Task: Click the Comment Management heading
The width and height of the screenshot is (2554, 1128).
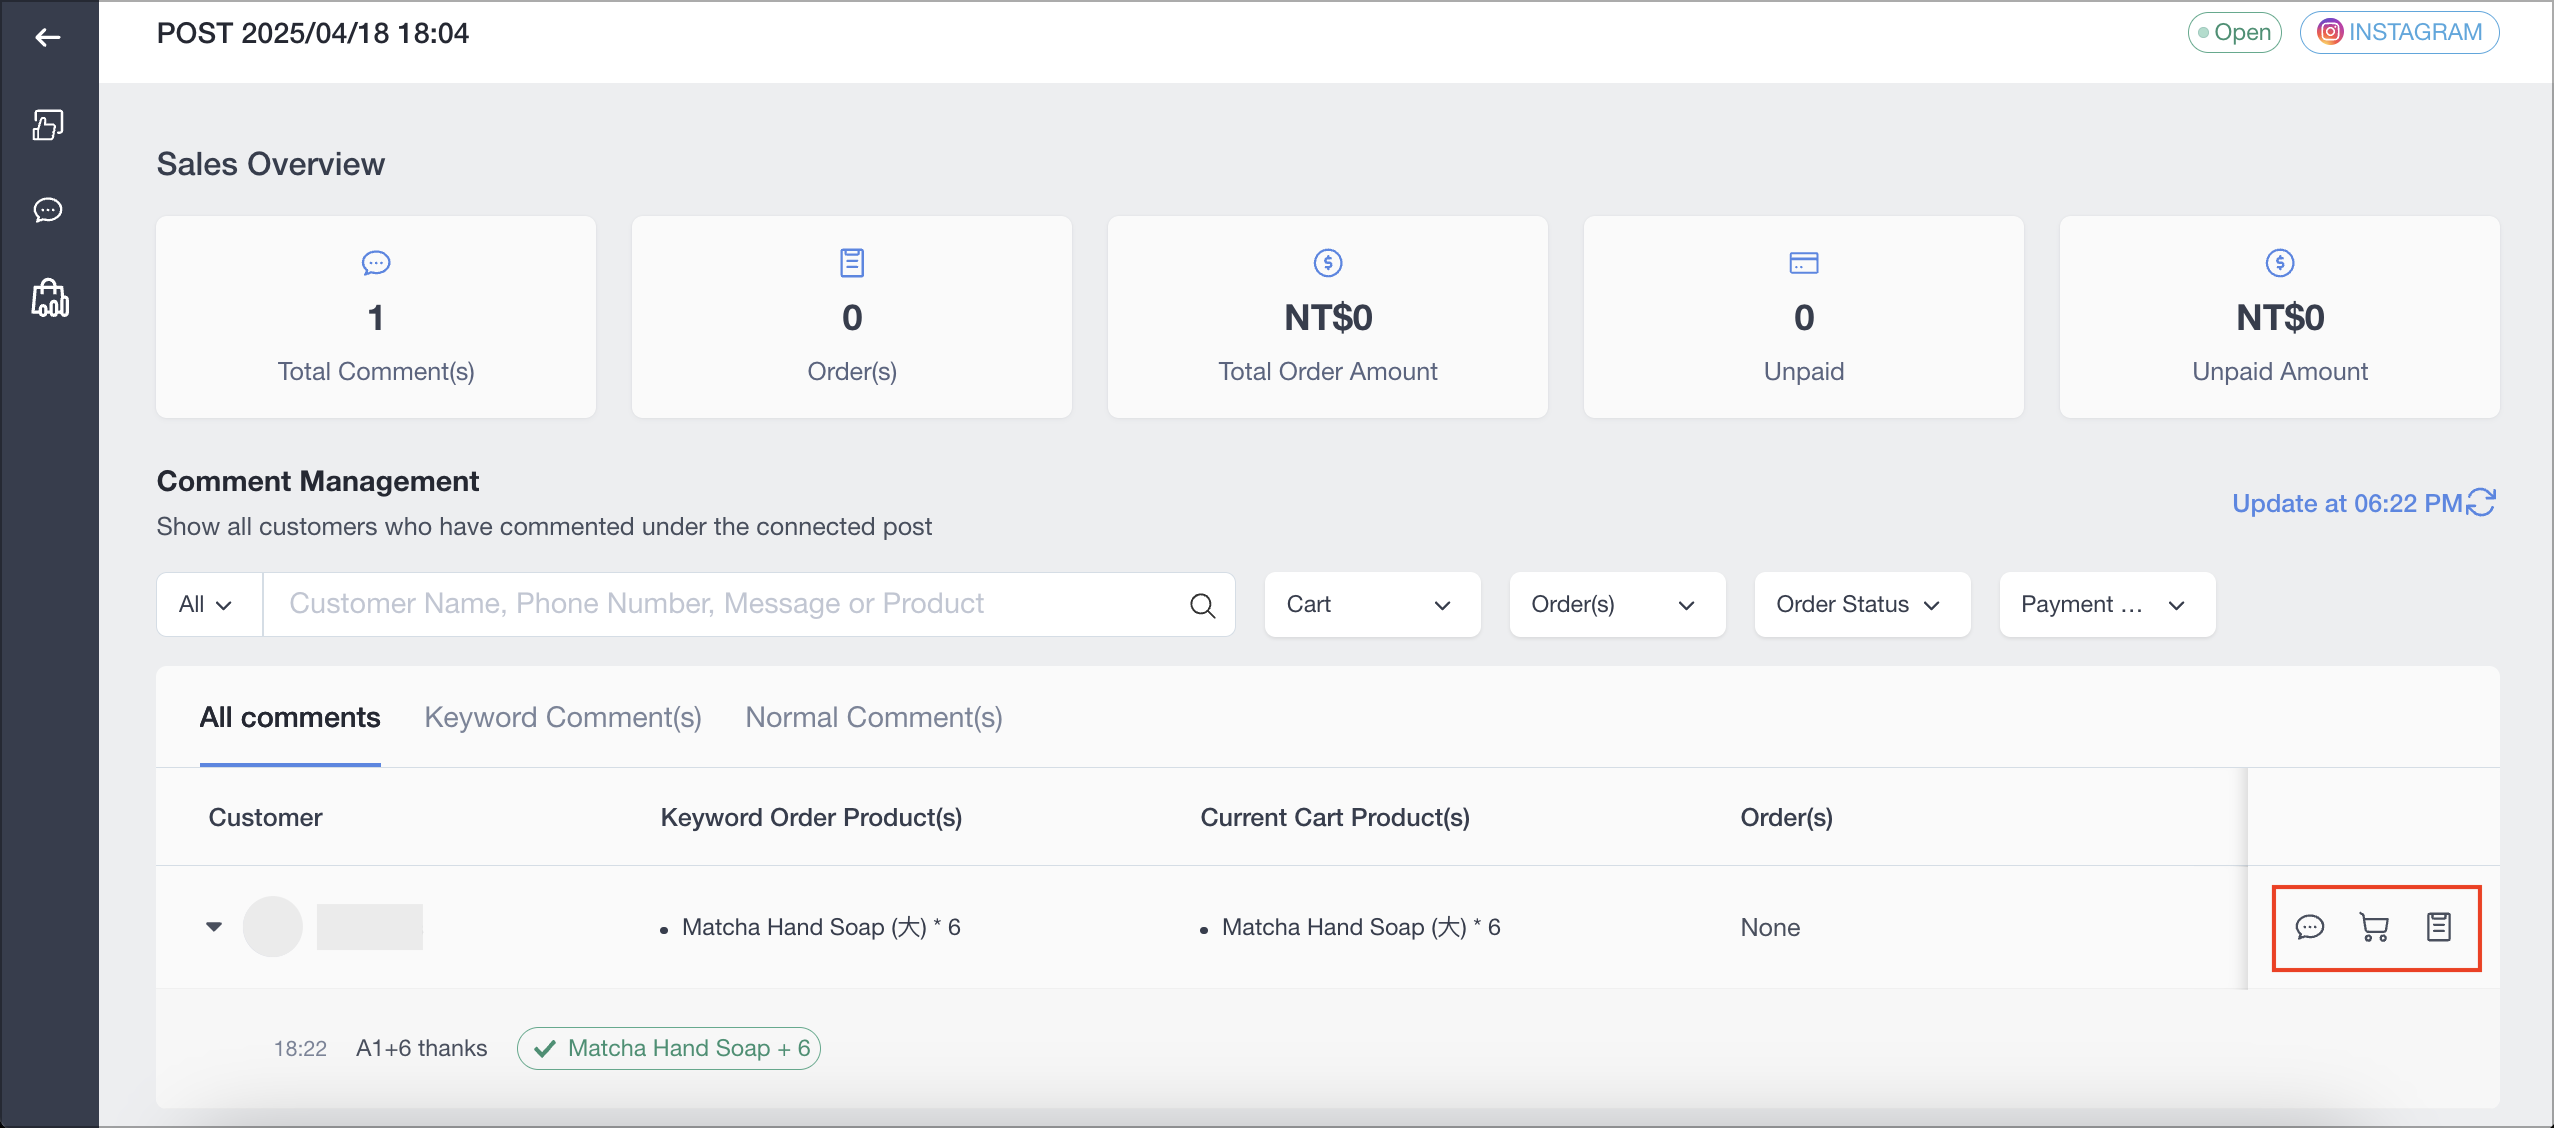Action: coord(318,481)
